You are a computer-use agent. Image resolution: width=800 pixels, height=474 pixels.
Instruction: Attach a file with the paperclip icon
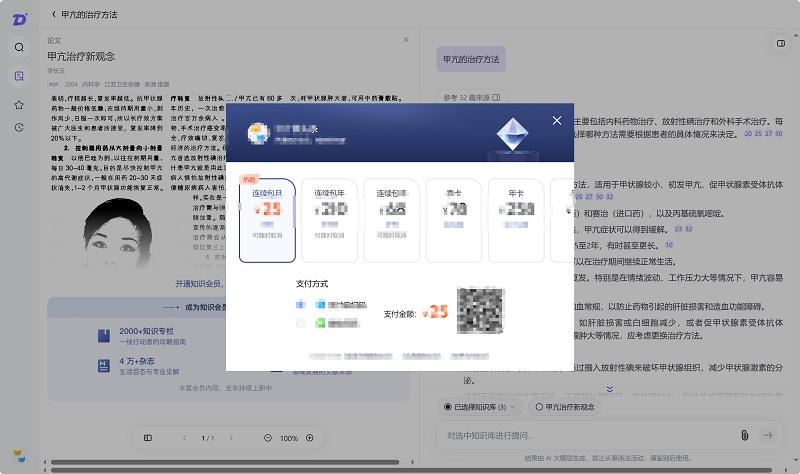744,435
